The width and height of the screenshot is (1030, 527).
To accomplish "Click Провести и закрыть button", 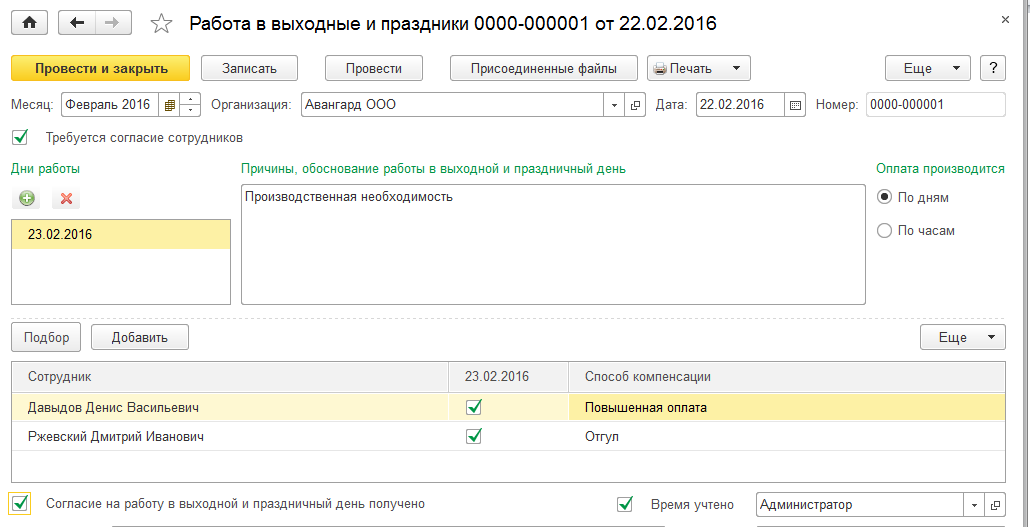I will pyautogui.click(x=101, y=68).
